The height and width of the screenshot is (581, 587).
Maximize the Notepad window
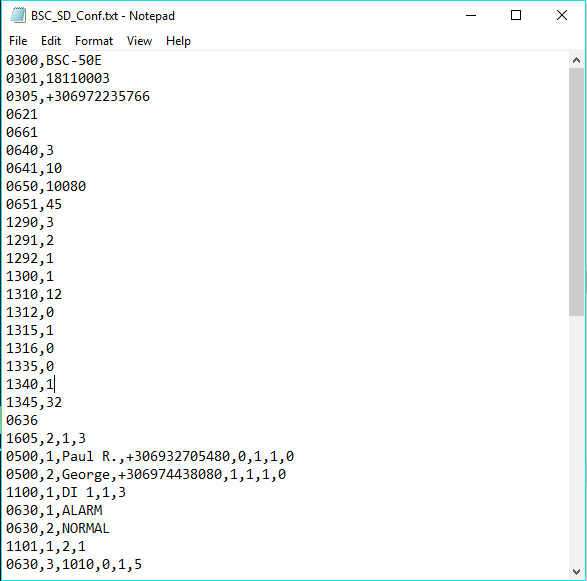pyautogui.click(x=516, y=15)
